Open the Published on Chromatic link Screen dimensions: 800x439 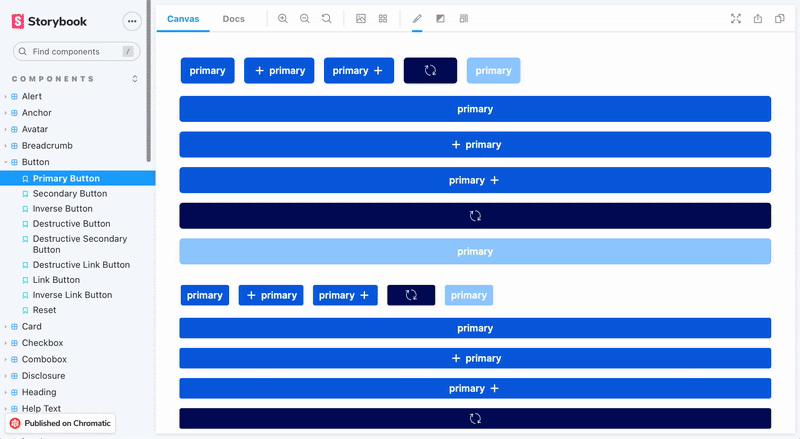click(x=62, y=423)
